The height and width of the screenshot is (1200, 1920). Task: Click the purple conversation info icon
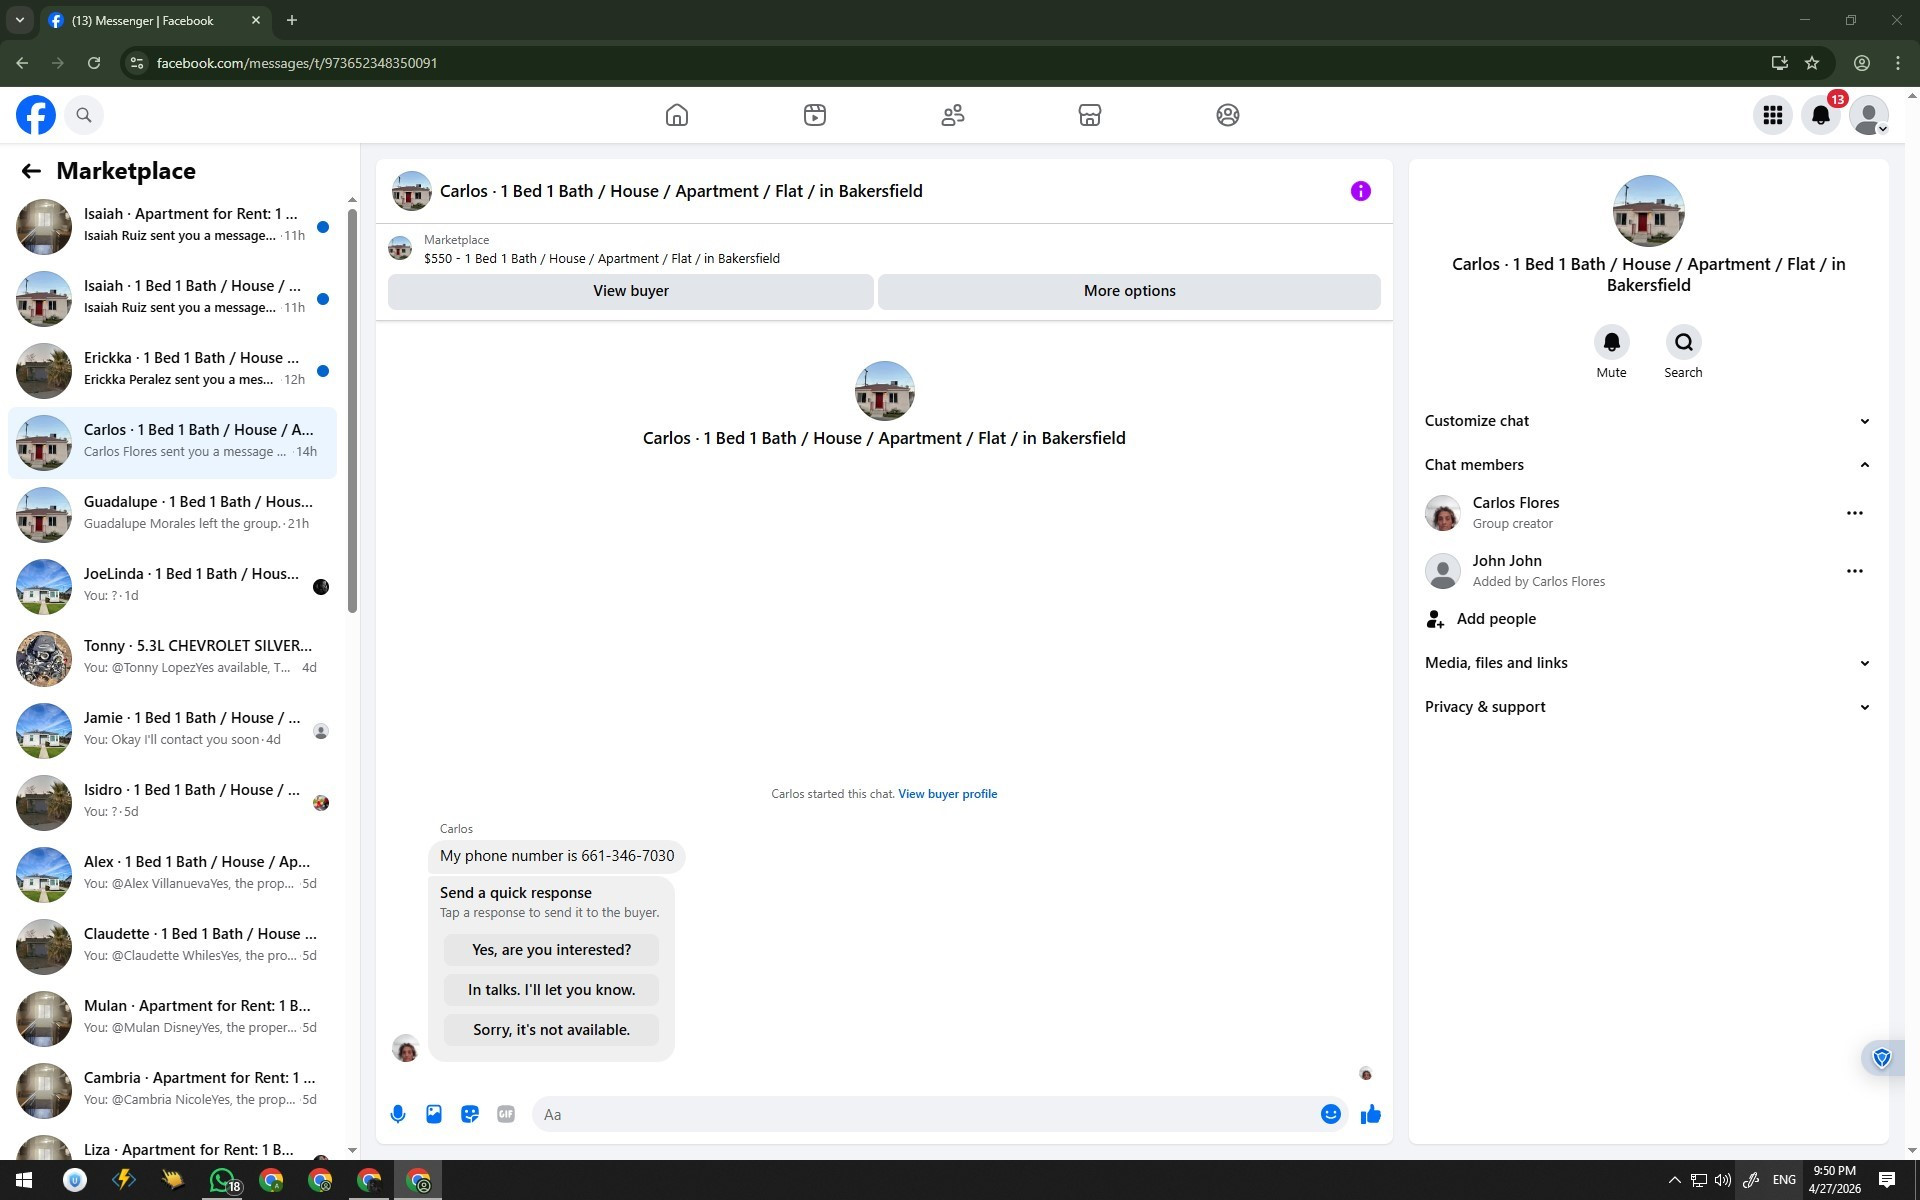(1360, 191)
